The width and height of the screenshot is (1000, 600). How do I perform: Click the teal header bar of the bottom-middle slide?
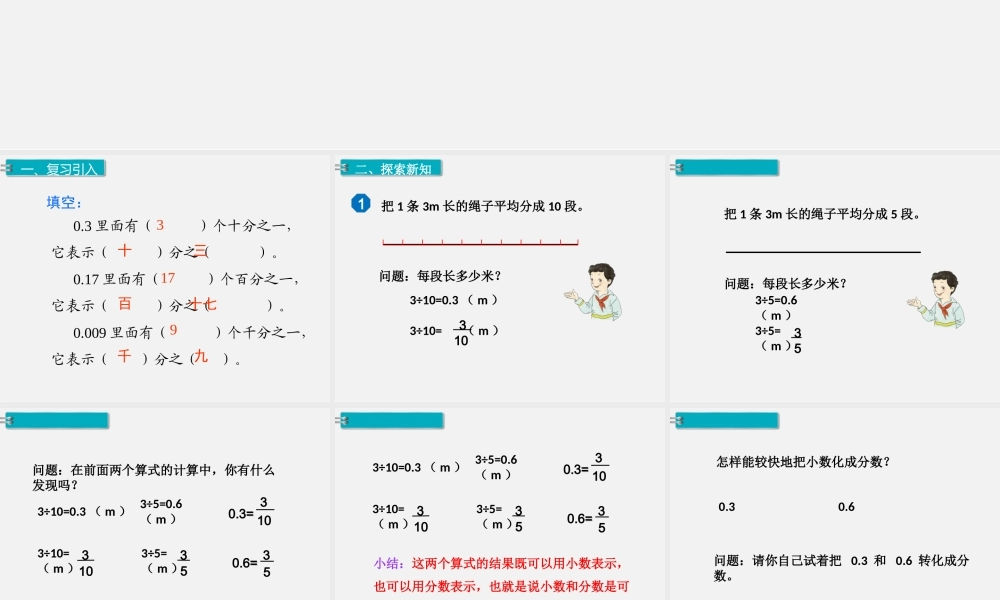point(390,420)
